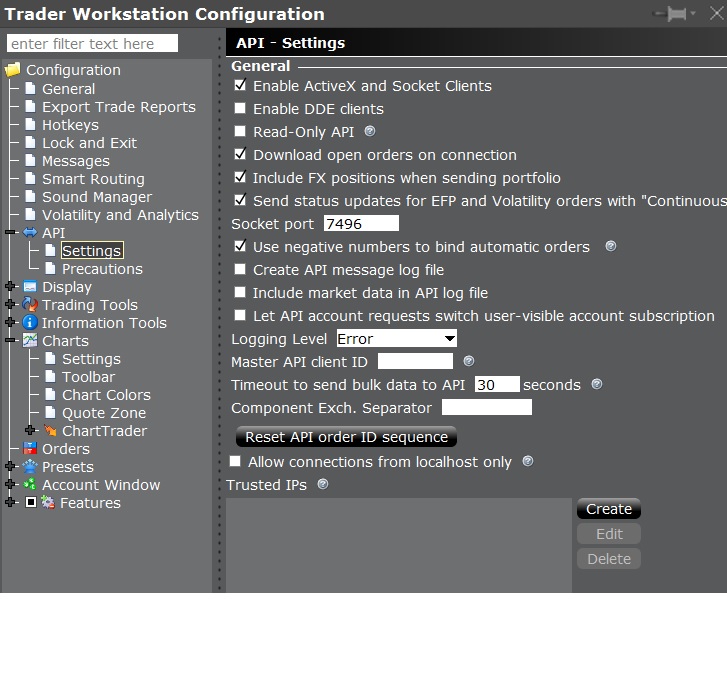This screenshot has height=680, width=727.
Task: Click the Trading Tools icon
Action: (30, 304)
